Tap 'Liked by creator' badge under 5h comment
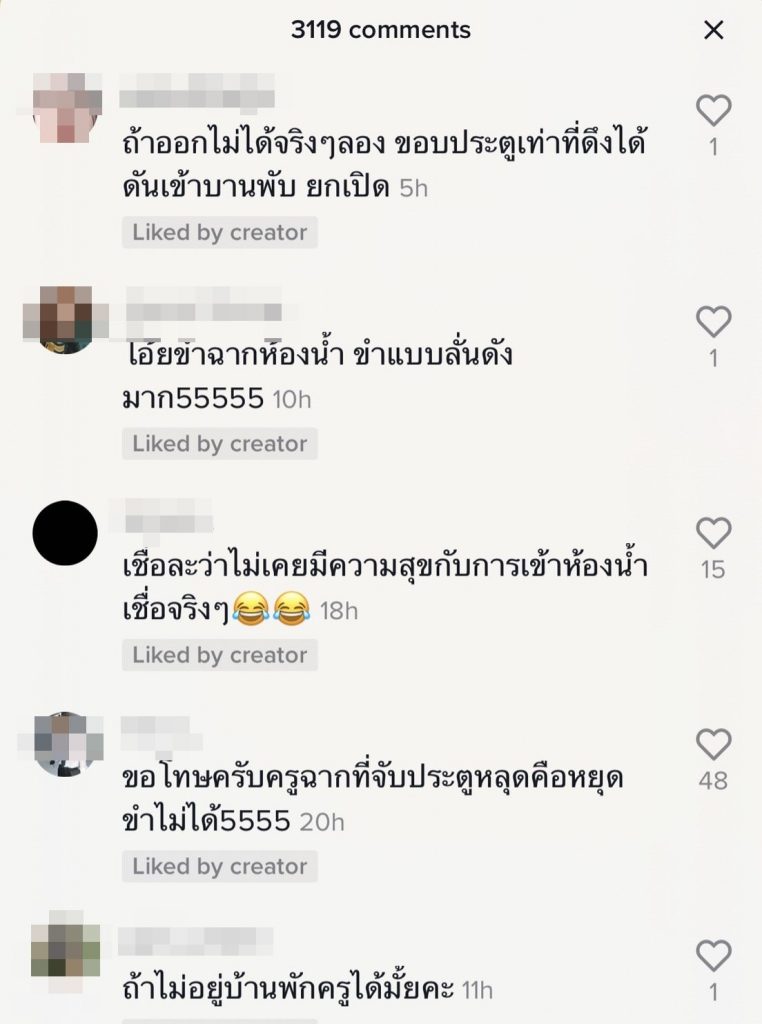The width and height of the screenshot is (762, 1024). tap(219, 232)
